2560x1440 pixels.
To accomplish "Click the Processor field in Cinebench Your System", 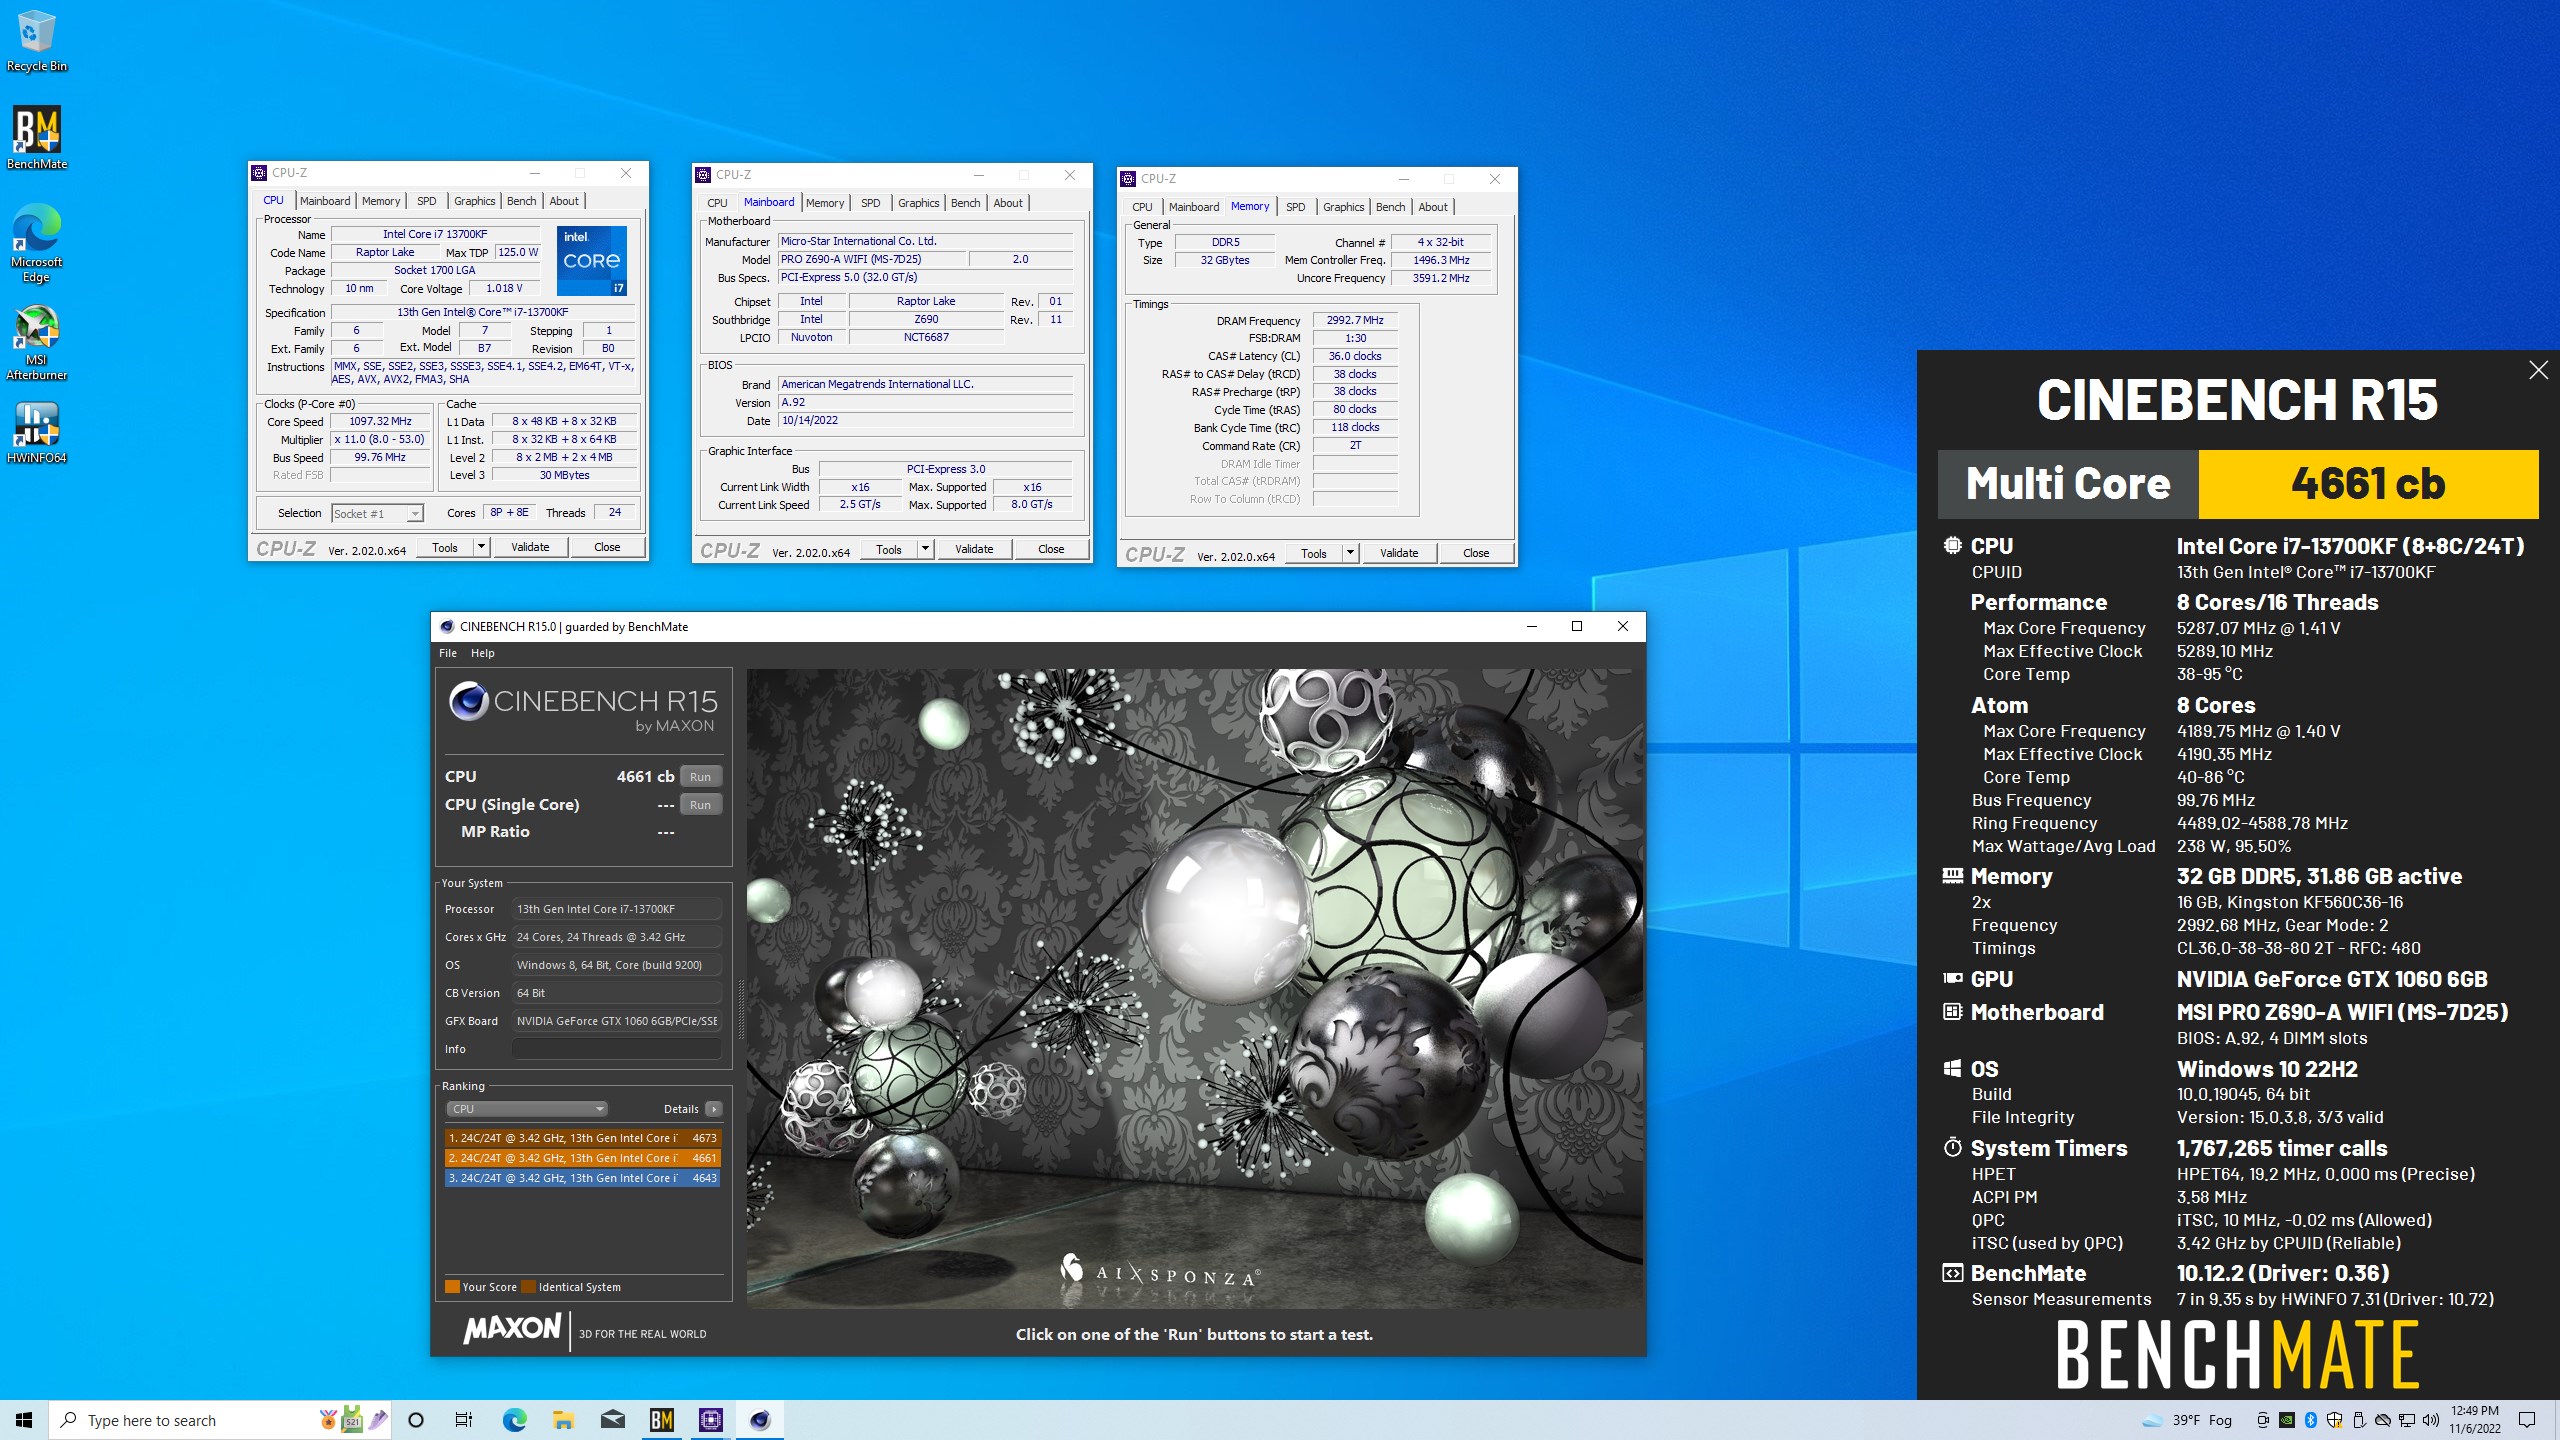I will pos(616,909).
